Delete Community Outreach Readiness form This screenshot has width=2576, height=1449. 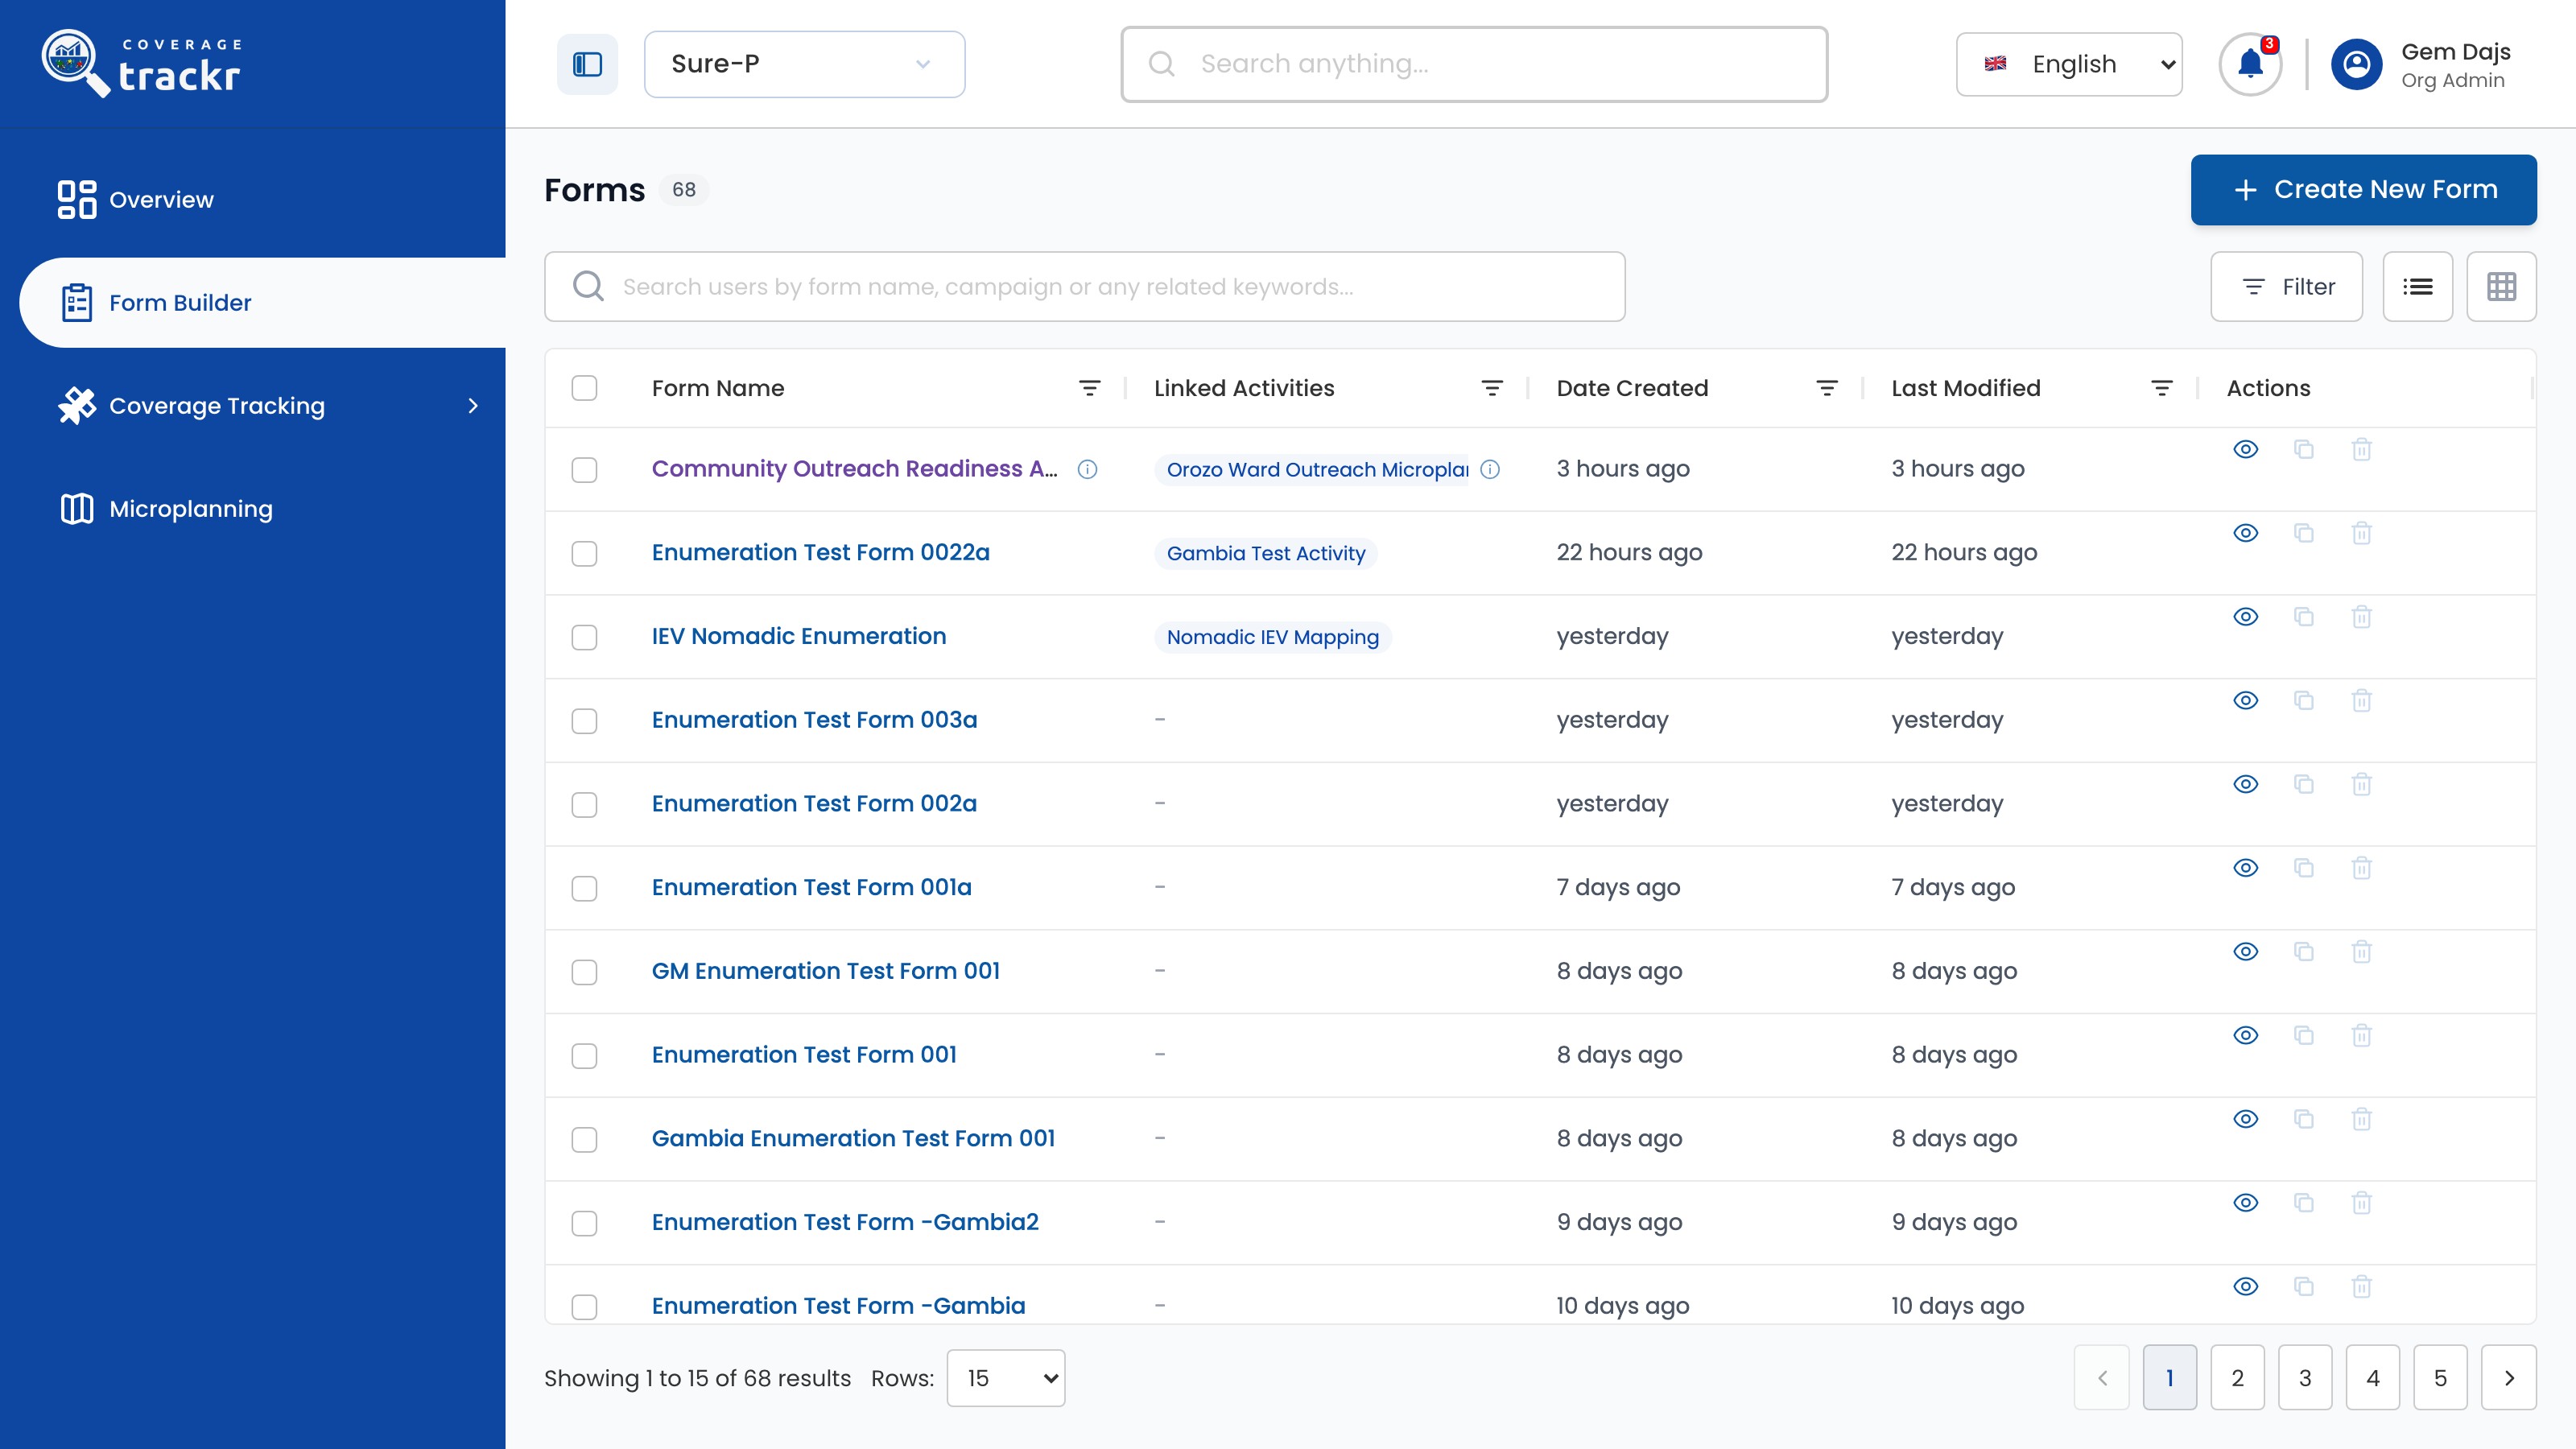2362,449
